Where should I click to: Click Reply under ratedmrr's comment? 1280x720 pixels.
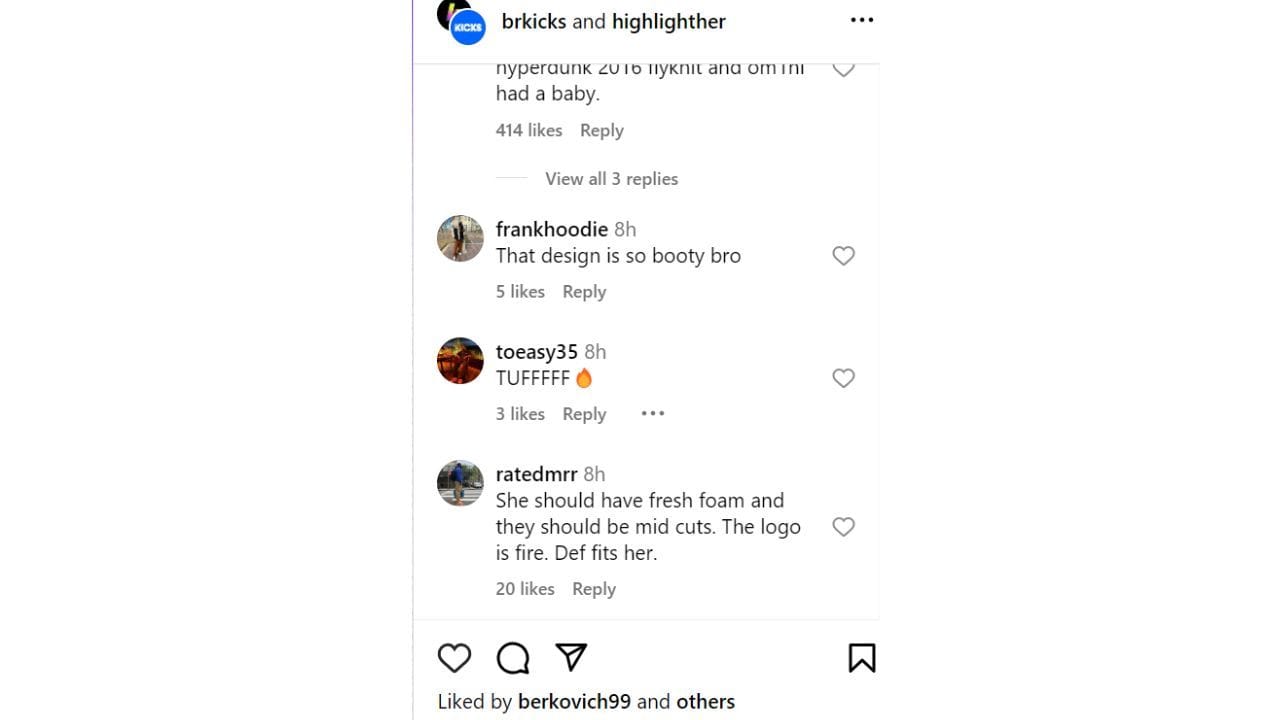[x=593, y=588]
